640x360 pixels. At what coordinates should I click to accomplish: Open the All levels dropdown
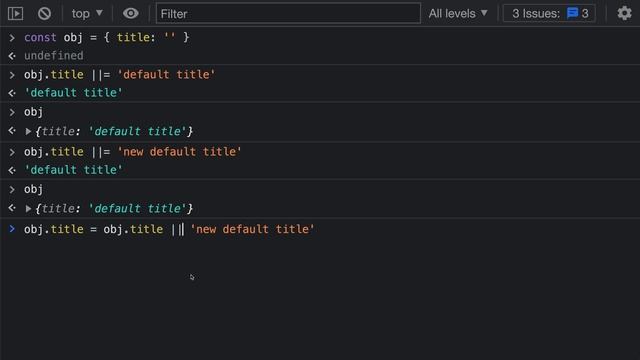[458, 13]
